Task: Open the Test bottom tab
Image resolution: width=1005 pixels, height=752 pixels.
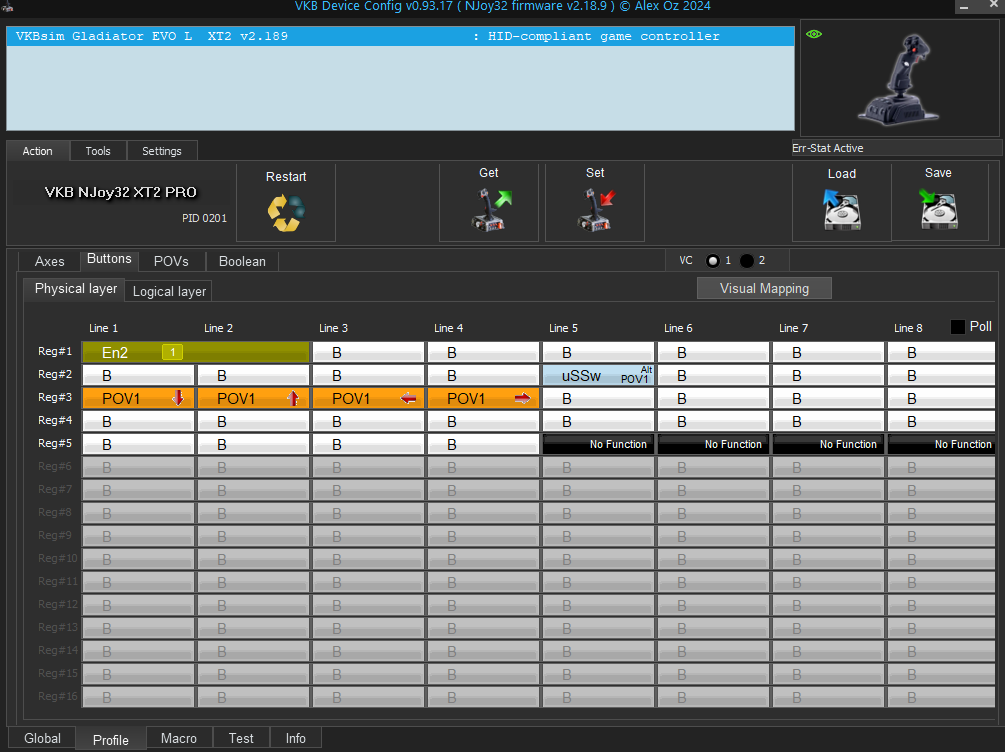Action: [241, 738]
